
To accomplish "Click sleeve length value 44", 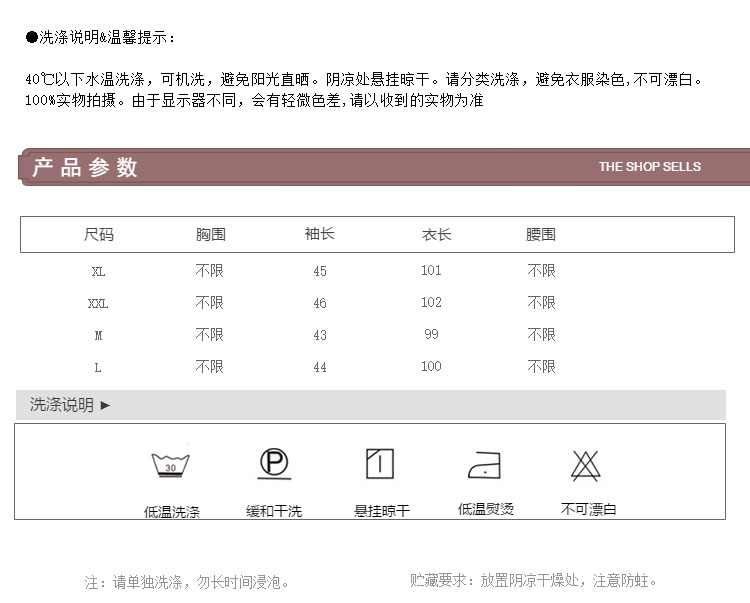I will (320, 367).
